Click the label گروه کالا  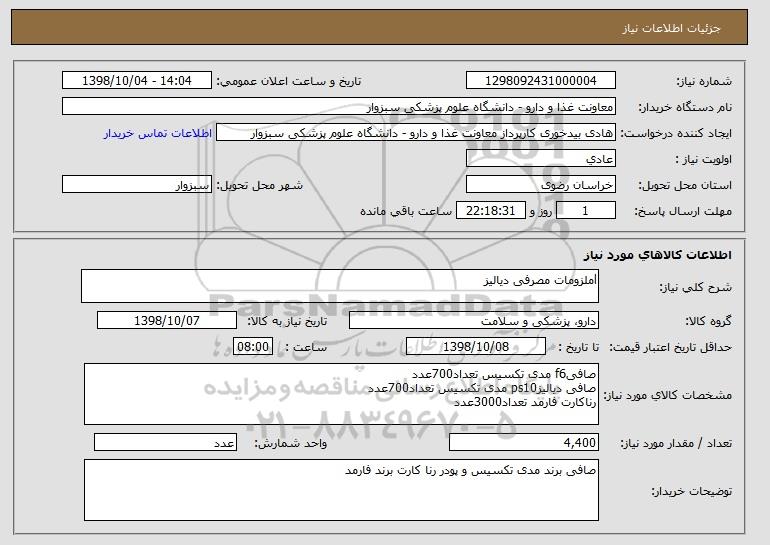click(708, 321)
